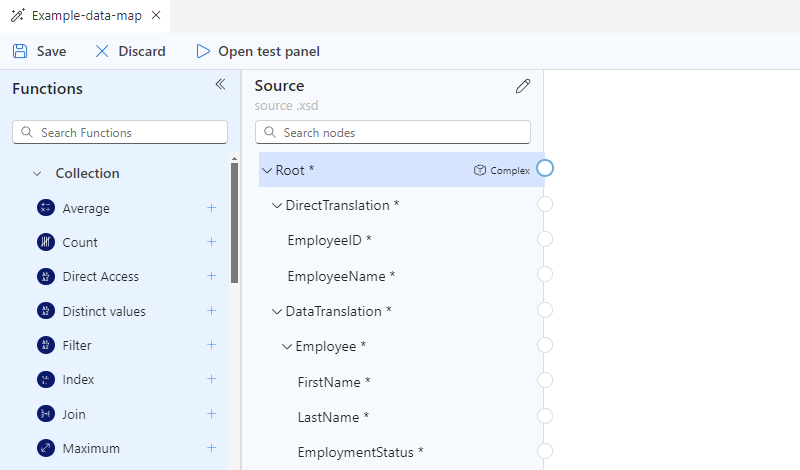Collapse the Employee tree node
This screenshot has height=470, width=800.
pyautogui.click(x=287, y=346)
